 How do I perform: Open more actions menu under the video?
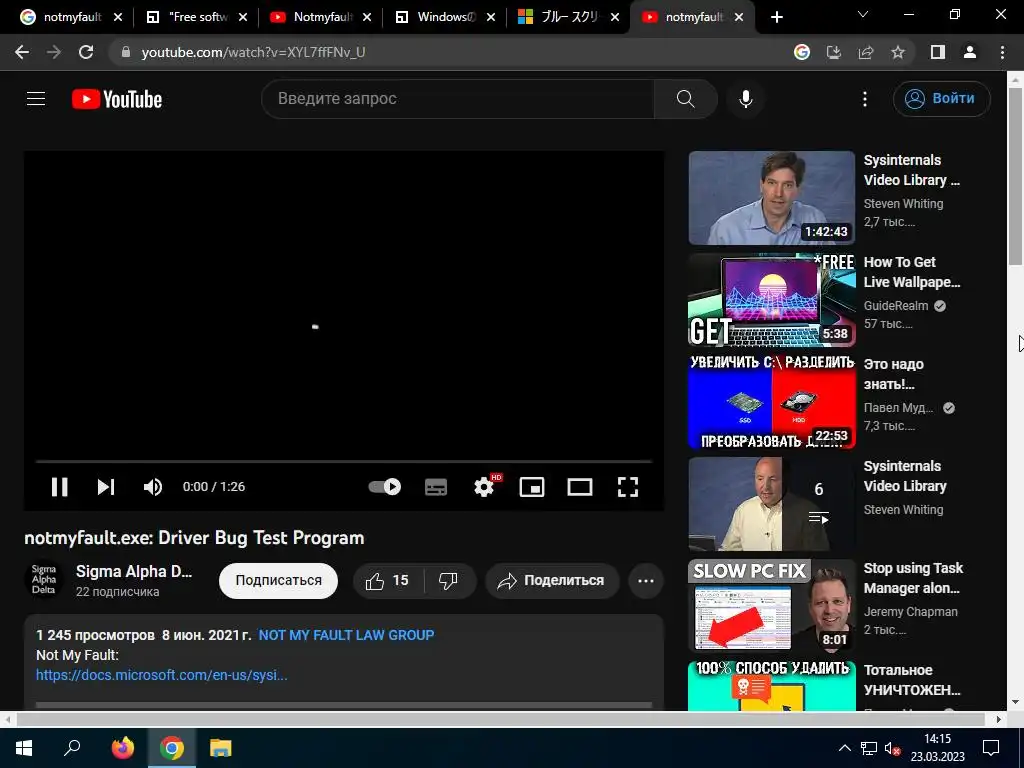[x=646, y=581]
